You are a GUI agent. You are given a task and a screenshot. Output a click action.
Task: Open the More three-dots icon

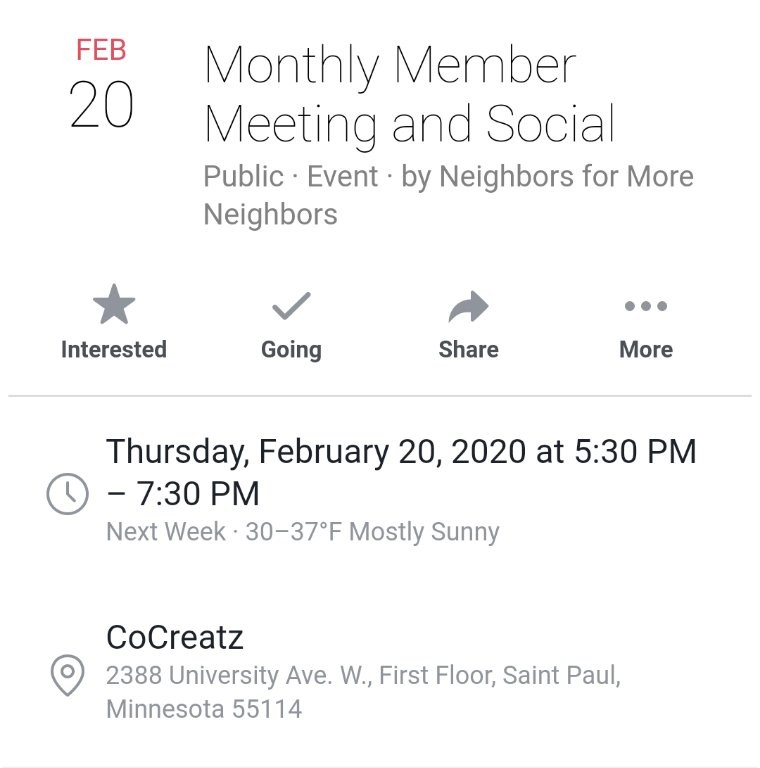click(x=645, y=306)
